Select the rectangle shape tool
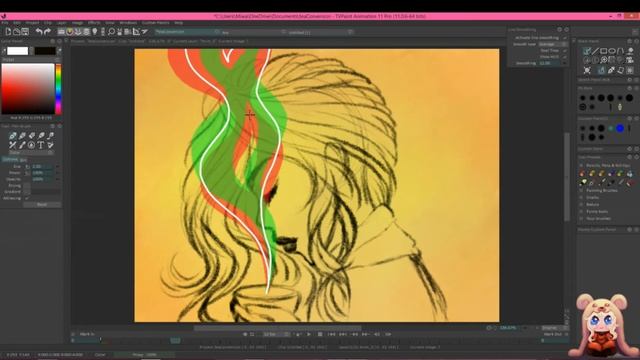The width and height of the screenshot is (640, 360). [604, 51]
